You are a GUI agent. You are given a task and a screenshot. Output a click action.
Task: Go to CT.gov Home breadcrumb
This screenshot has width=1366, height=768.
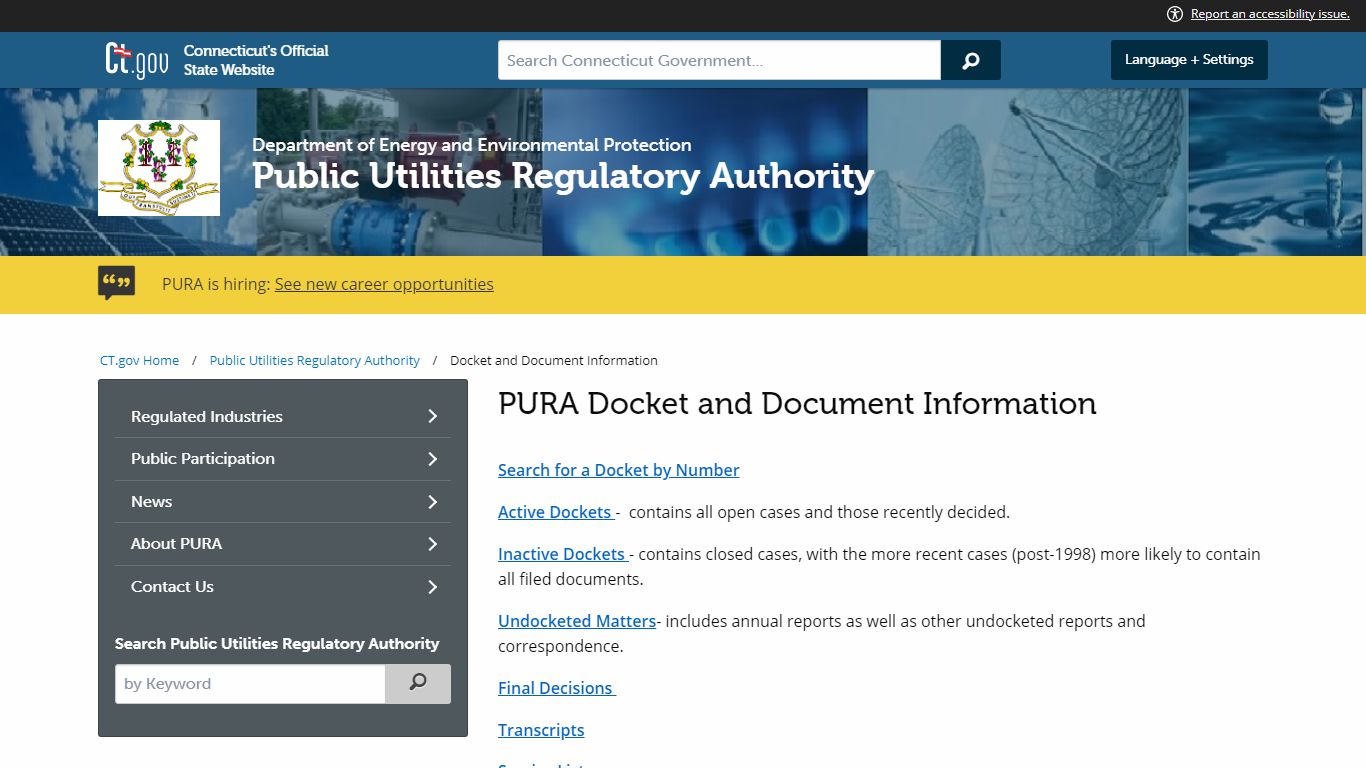click(x=140, y=360)
